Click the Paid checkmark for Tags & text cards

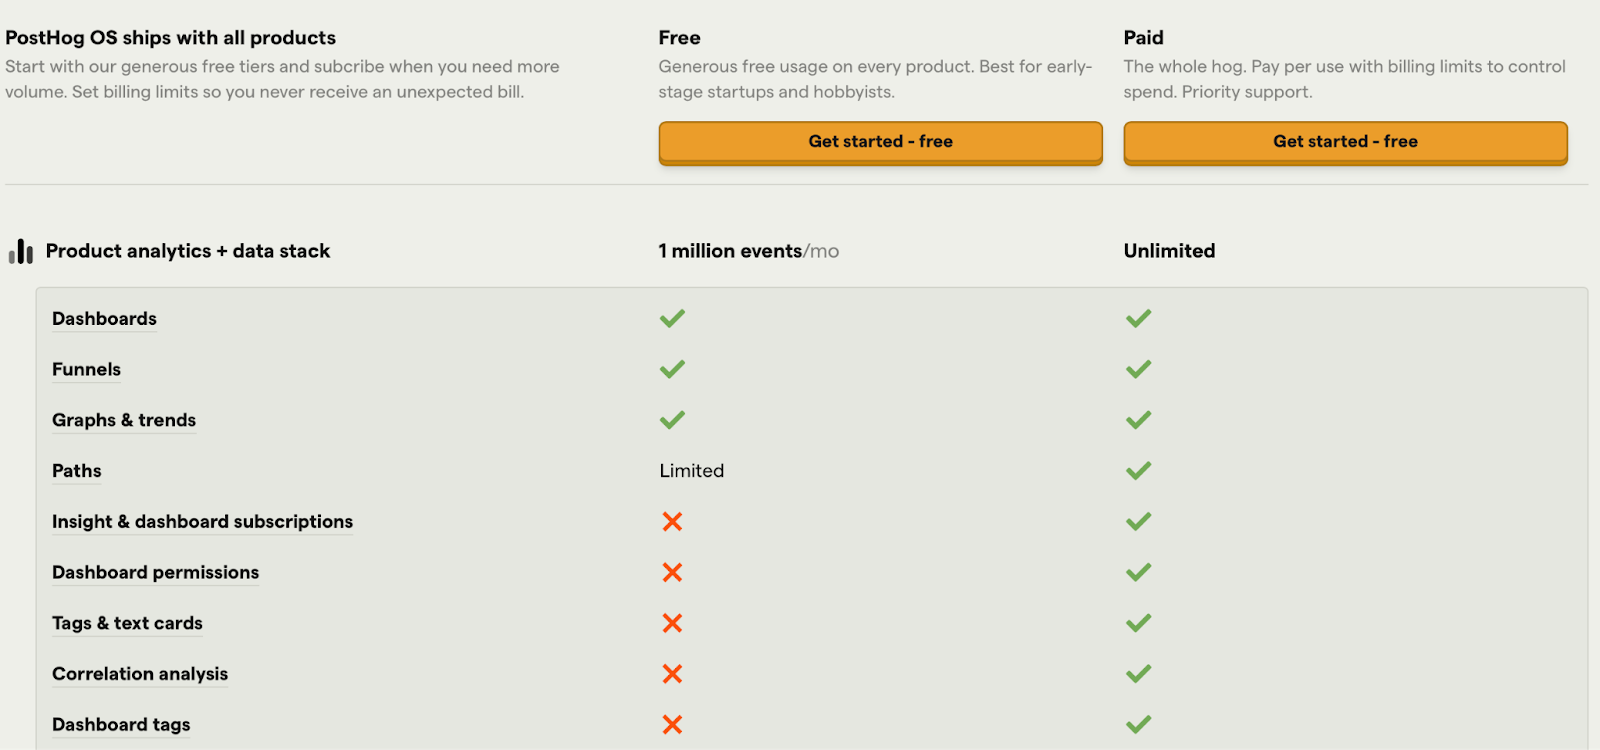click(1138, 623)
